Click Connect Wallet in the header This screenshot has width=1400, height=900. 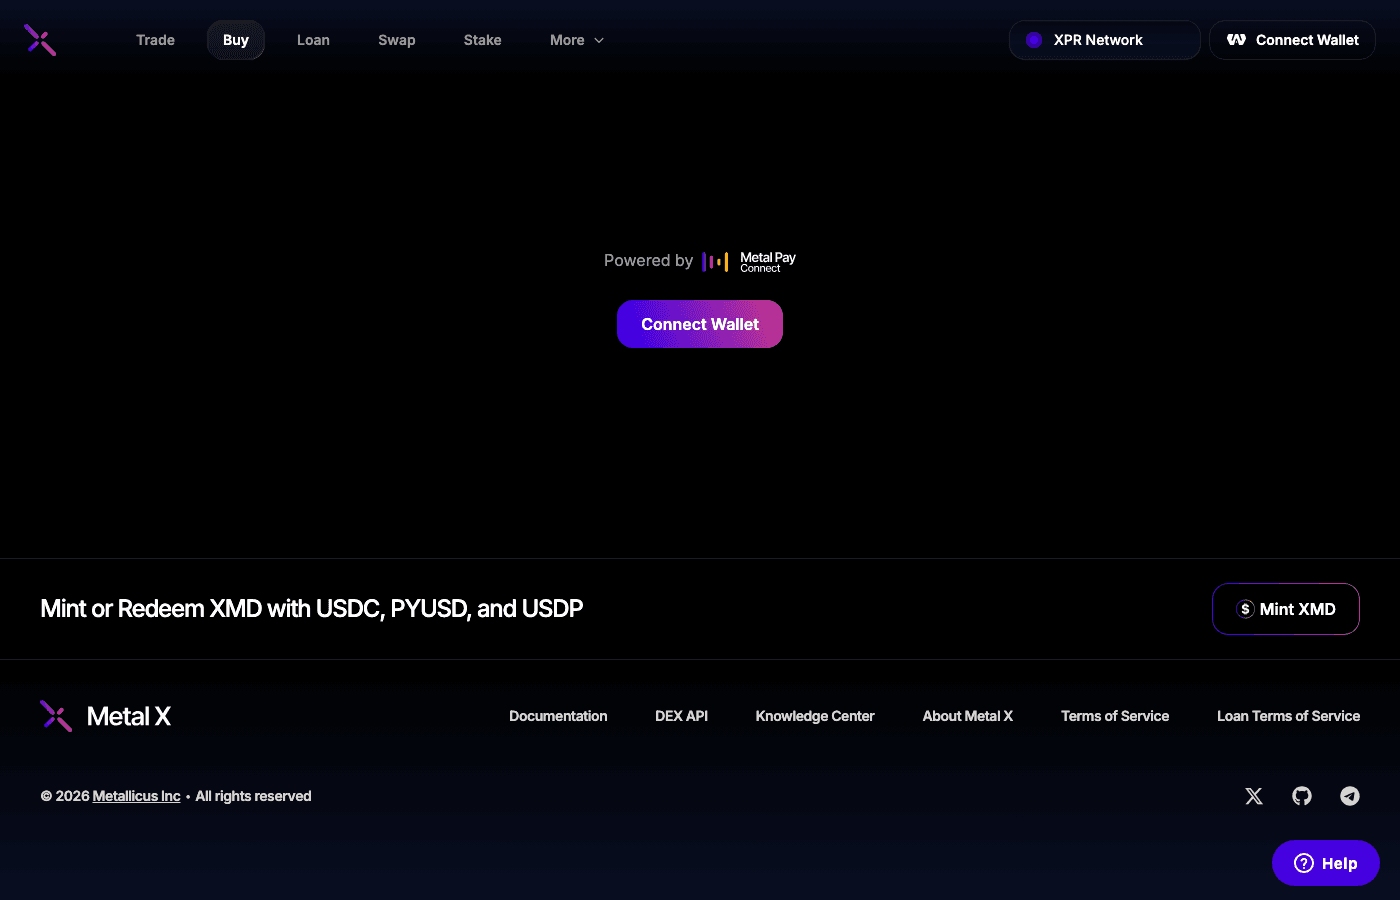click(x=1292, y=40)
